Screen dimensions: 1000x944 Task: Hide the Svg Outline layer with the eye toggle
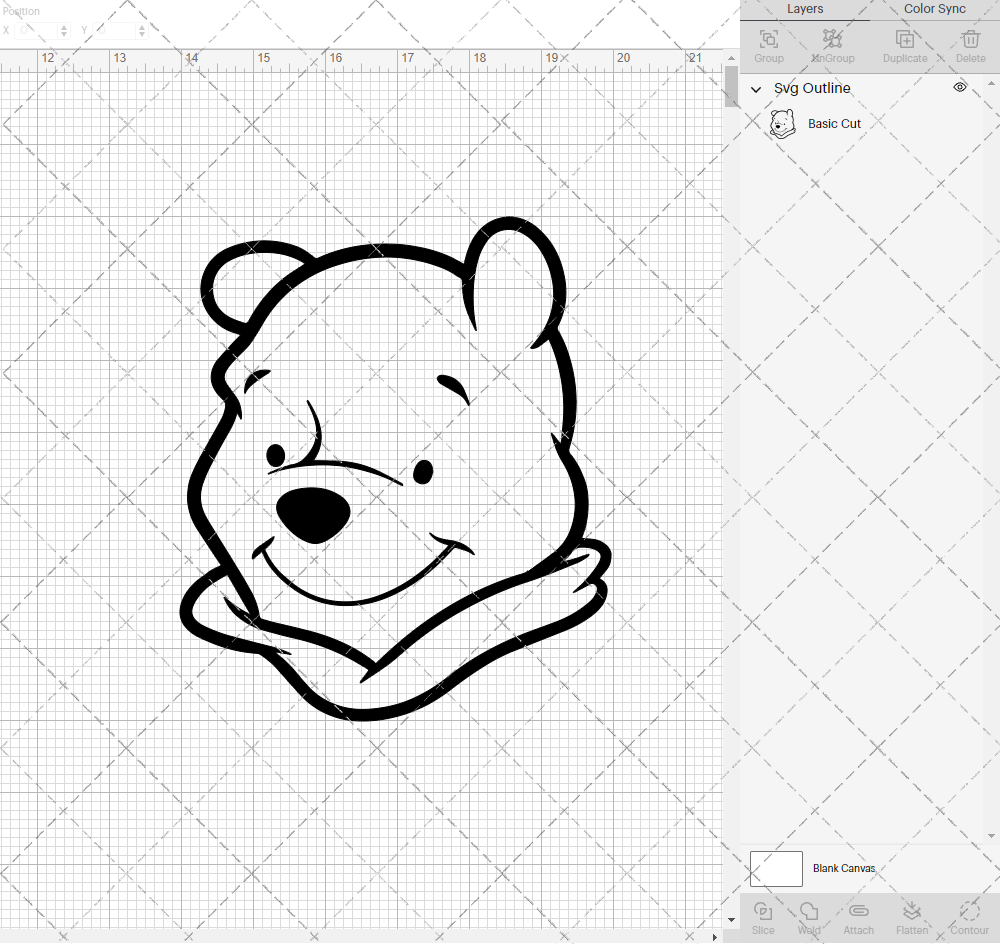960,88
